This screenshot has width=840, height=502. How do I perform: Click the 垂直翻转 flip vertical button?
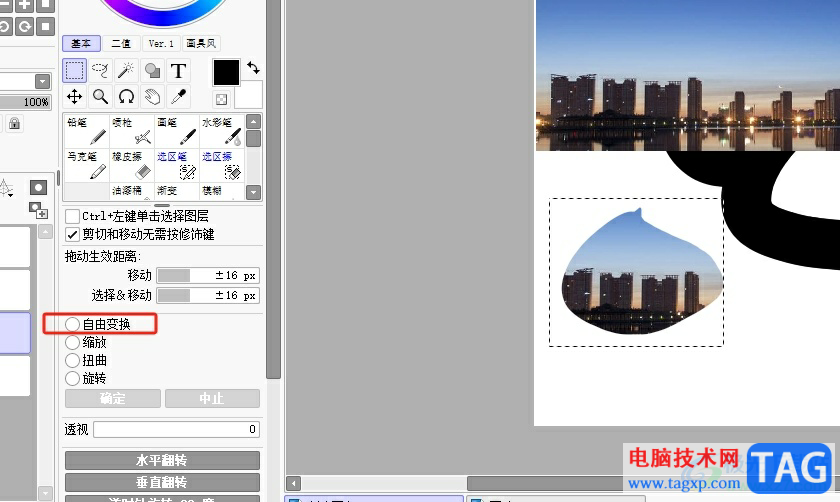pos(162,482)
